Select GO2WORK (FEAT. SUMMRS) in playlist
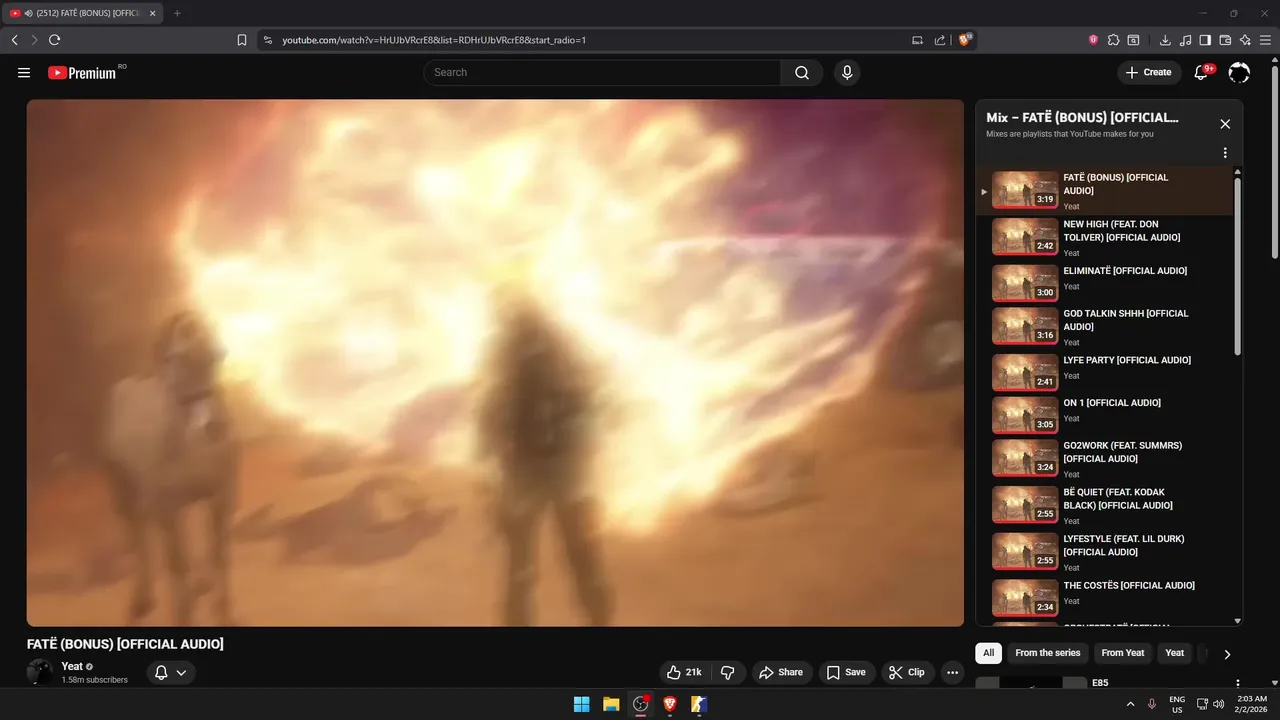The height and width of the screenshot is (720, 1280). click(x=1105, y=459)
